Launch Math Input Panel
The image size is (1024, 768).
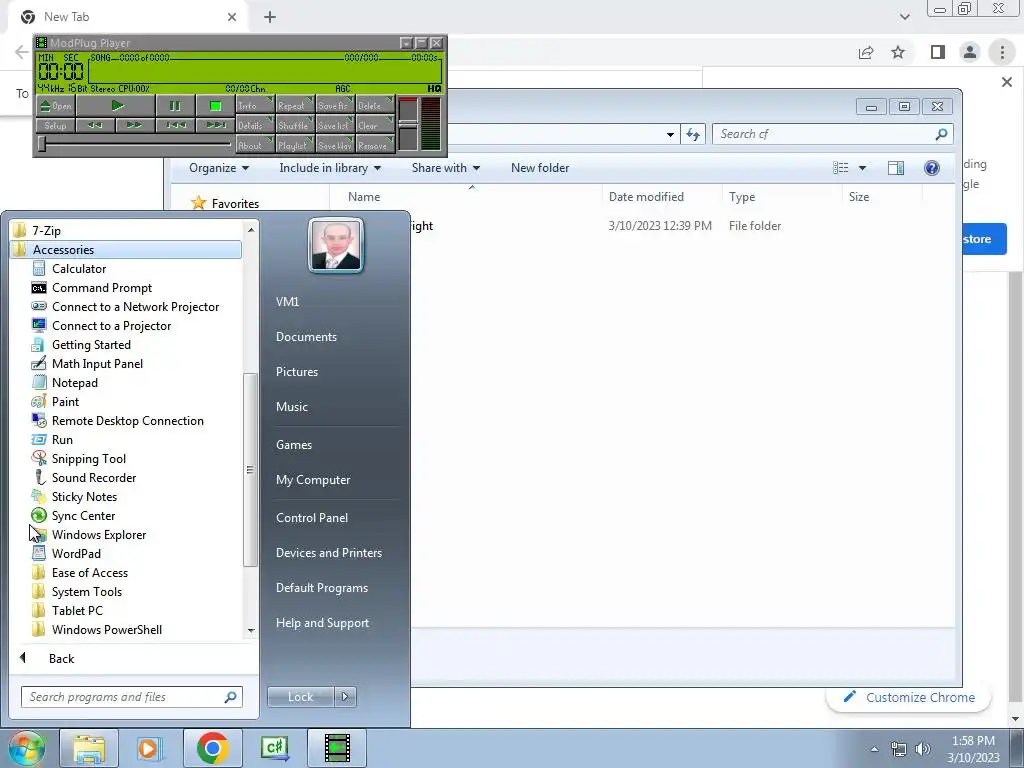[97, 363]
